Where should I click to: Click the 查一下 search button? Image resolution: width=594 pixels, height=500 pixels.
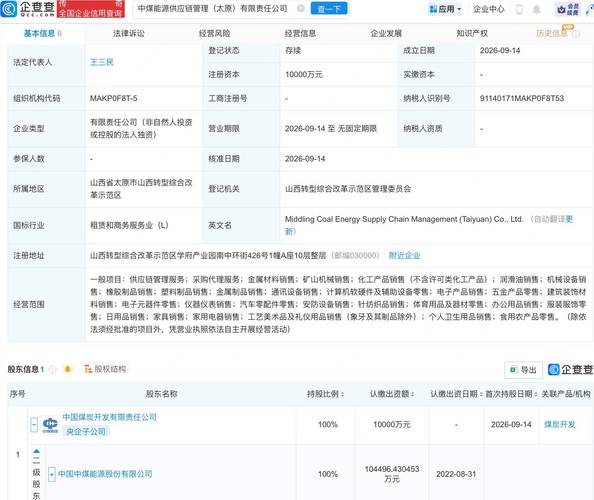(x=329, y=8)
